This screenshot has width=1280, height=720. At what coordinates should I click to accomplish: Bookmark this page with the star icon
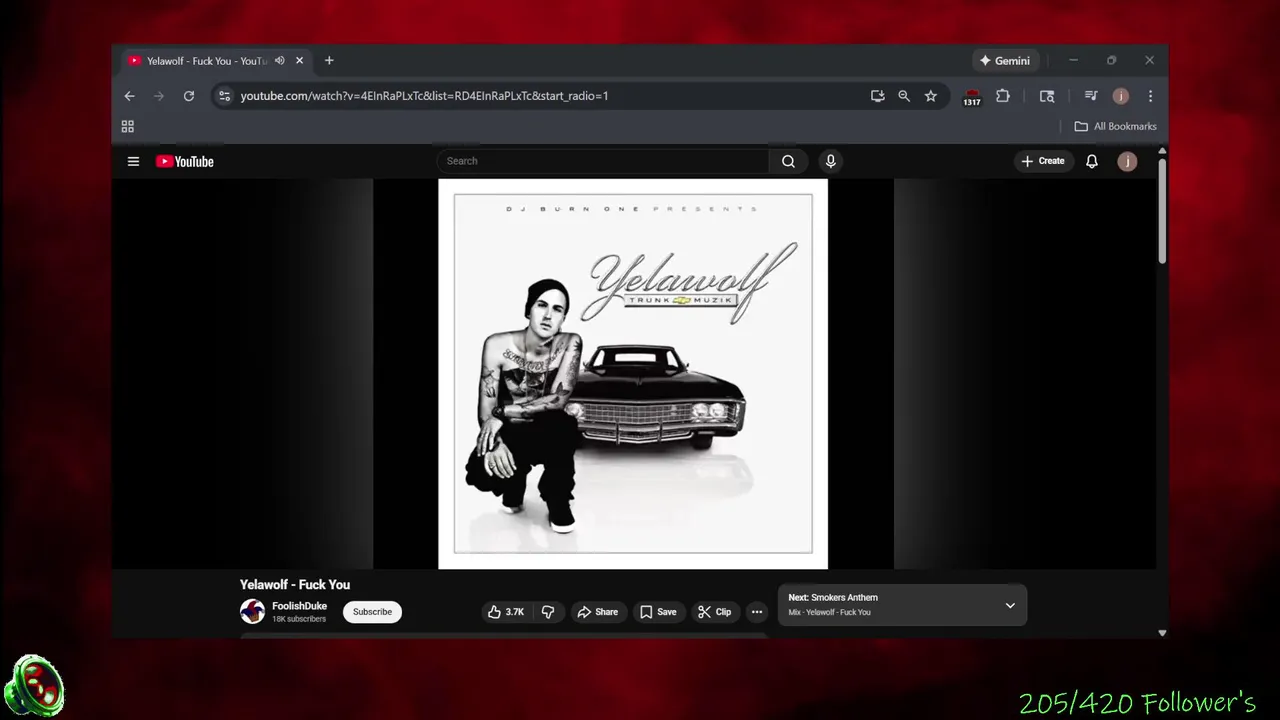coord(931,96)
